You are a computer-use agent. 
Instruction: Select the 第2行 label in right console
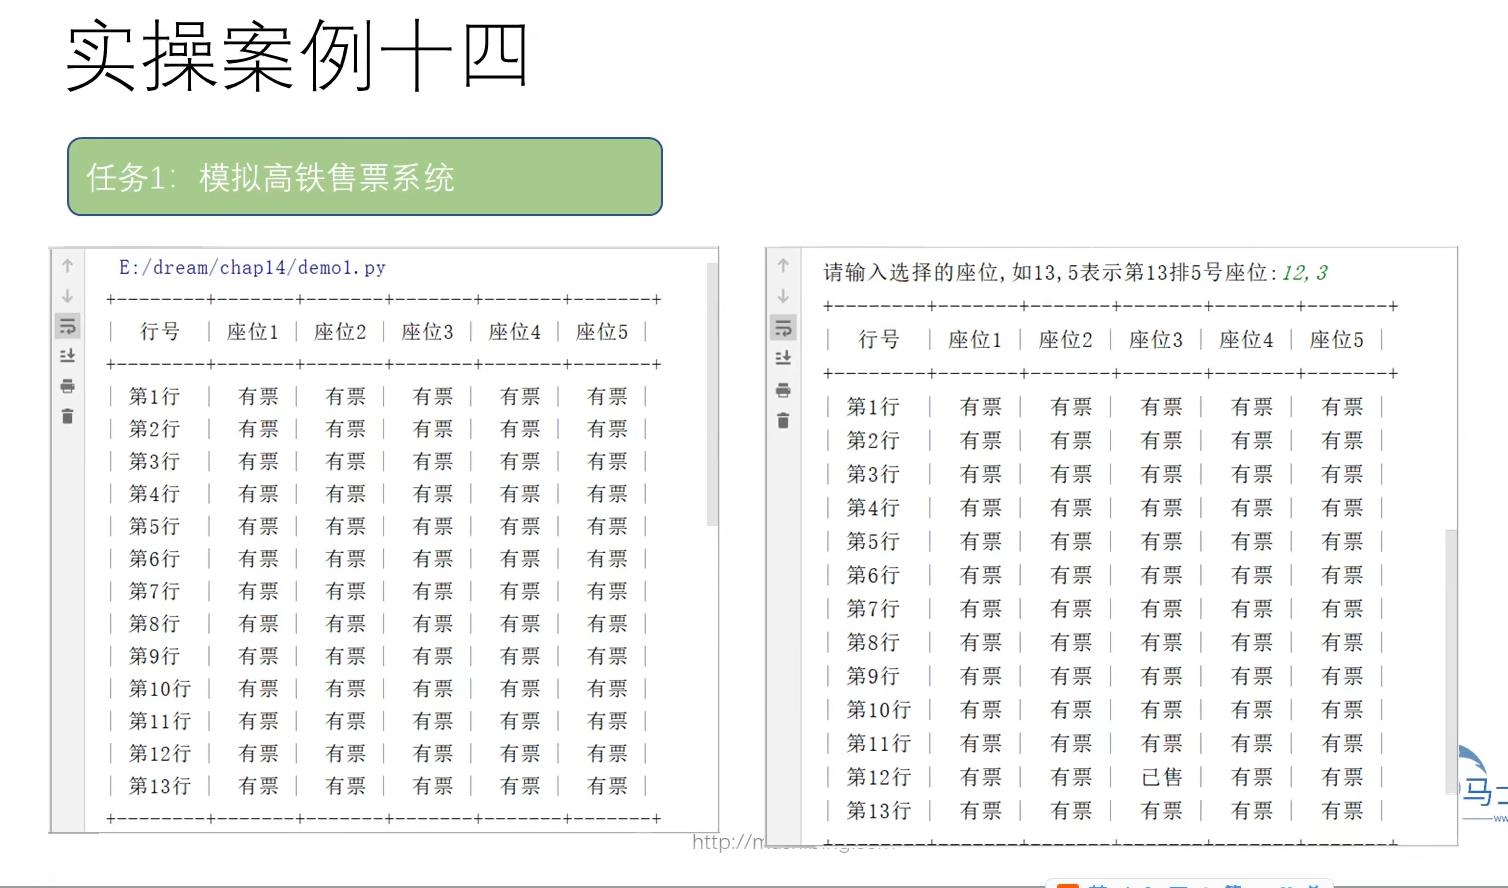pos(873,441)
